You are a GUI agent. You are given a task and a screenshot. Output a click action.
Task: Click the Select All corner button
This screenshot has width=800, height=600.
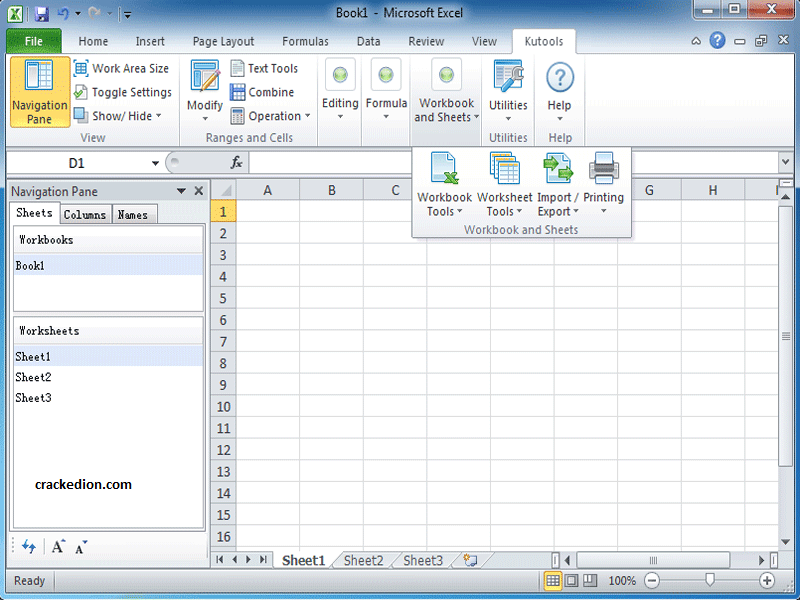tap(223, 190)
